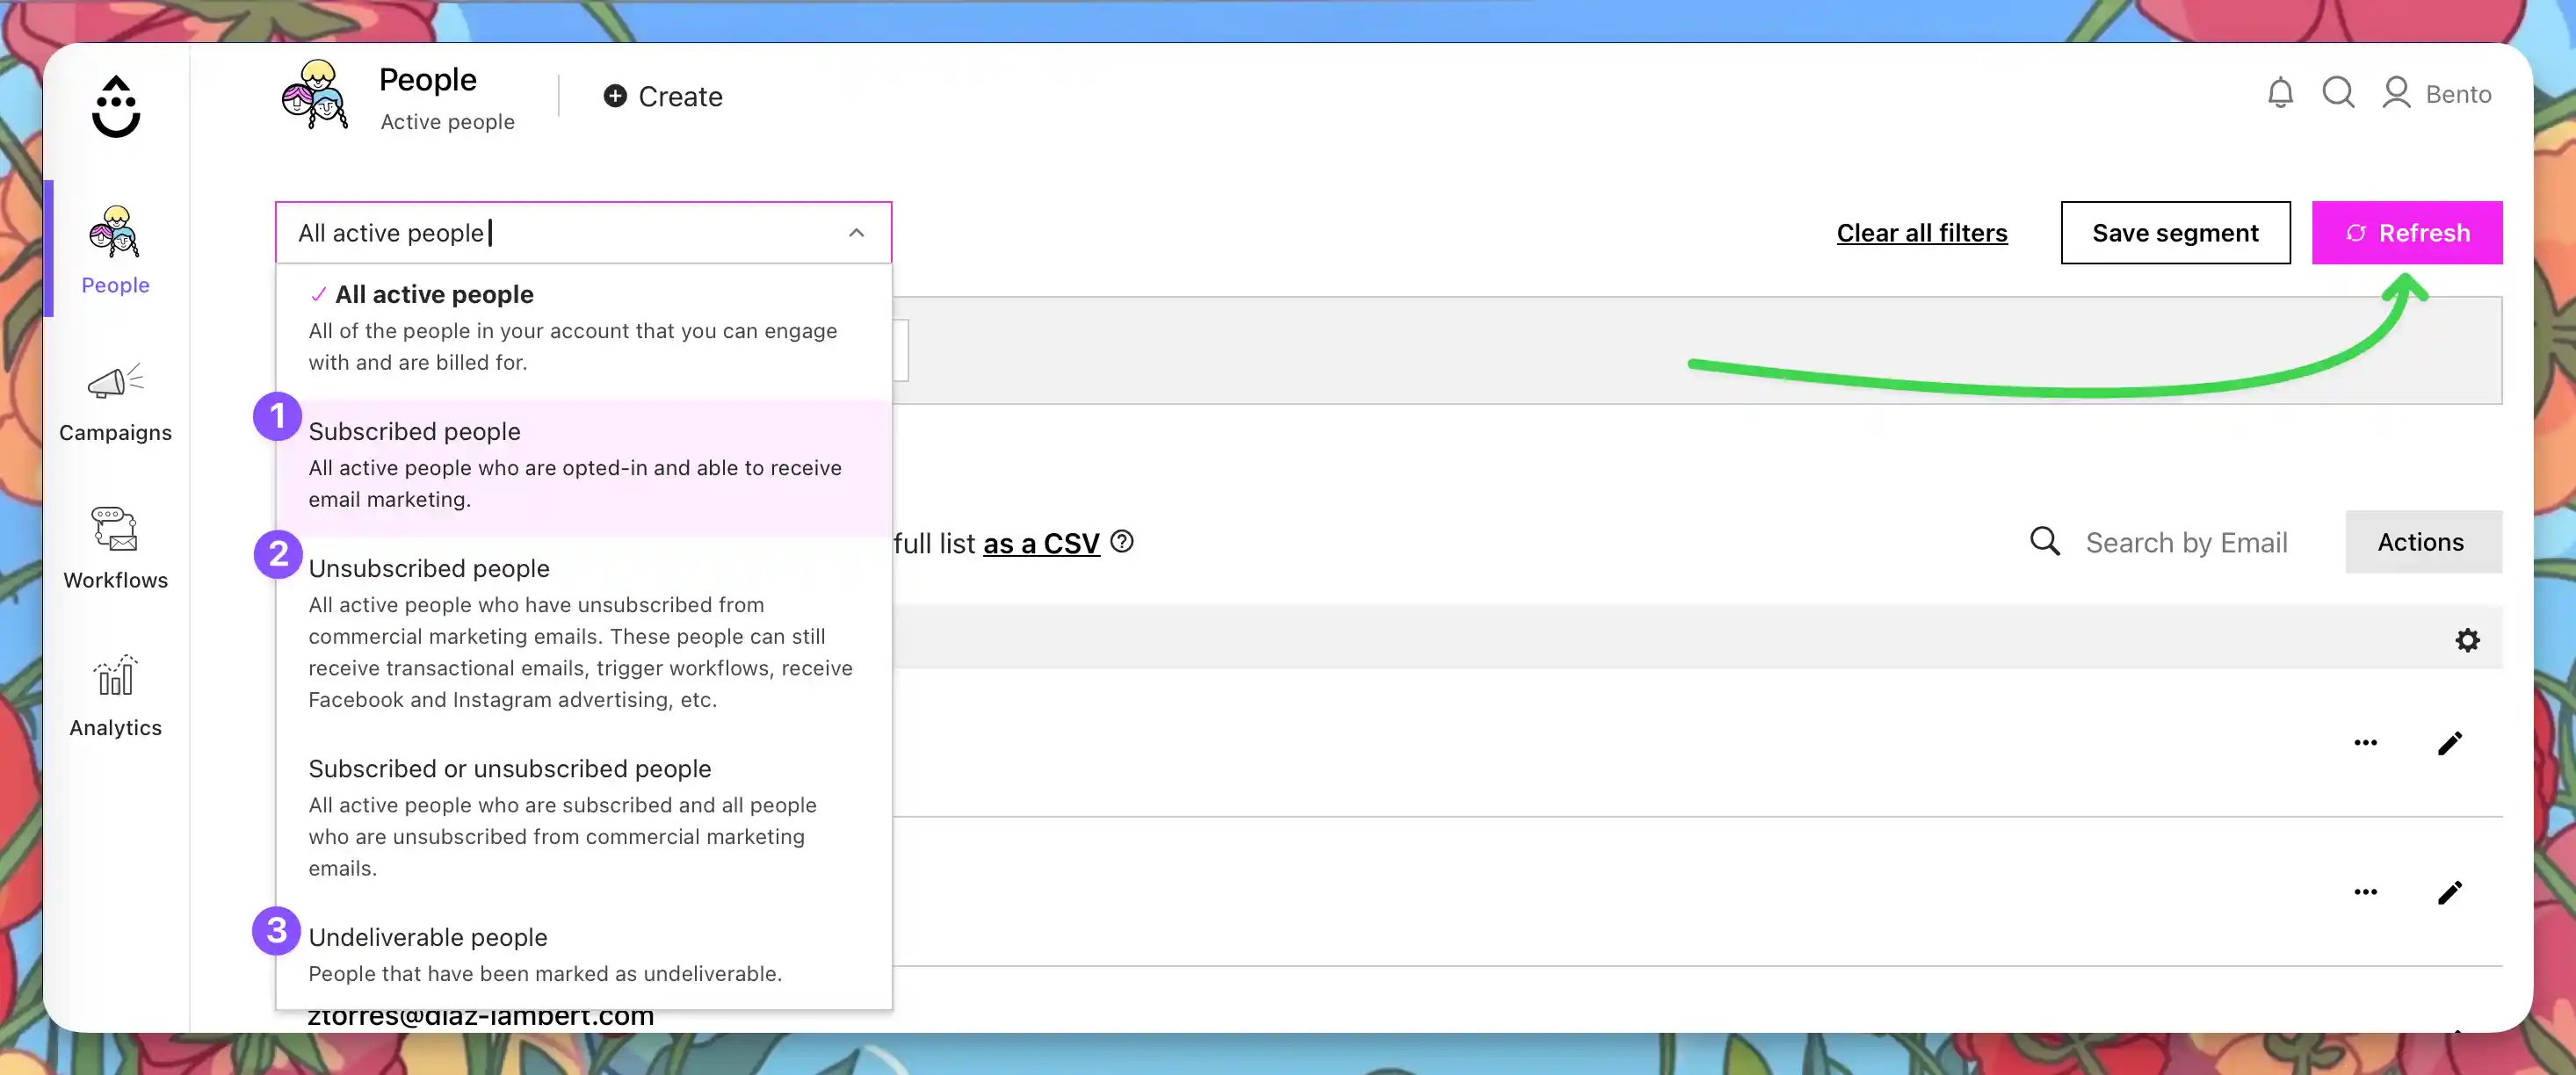This screenshot has height=1075, width=2576.
Task: Click Save segment
Action: 2176,232
